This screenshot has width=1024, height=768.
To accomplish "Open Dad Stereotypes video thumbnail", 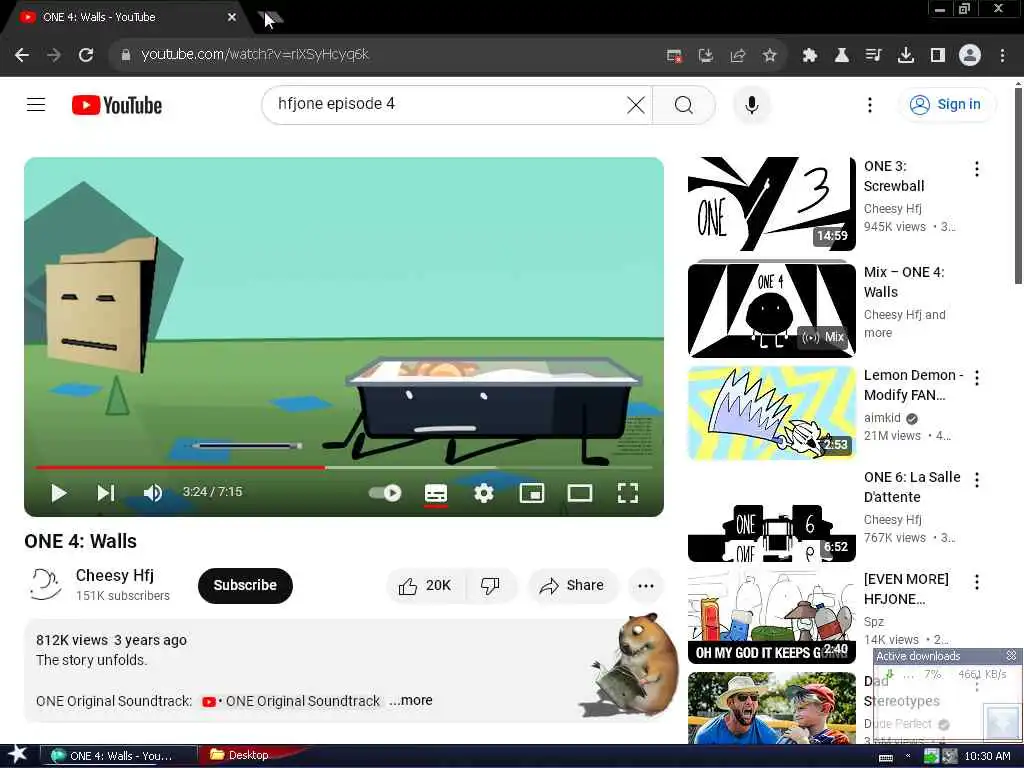I will [771, 708].
